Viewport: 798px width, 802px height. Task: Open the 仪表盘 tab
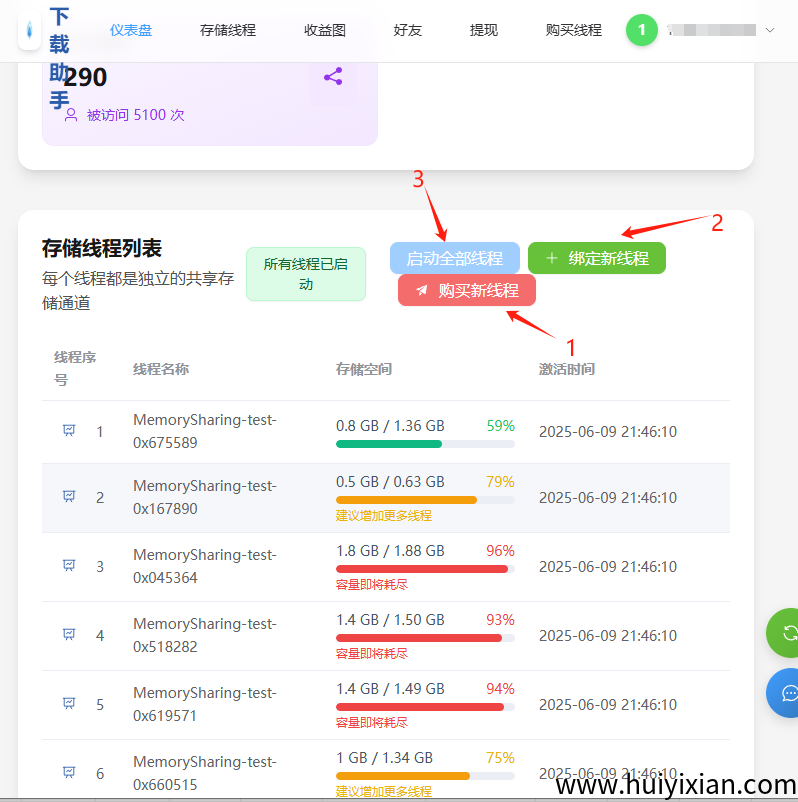131,30
